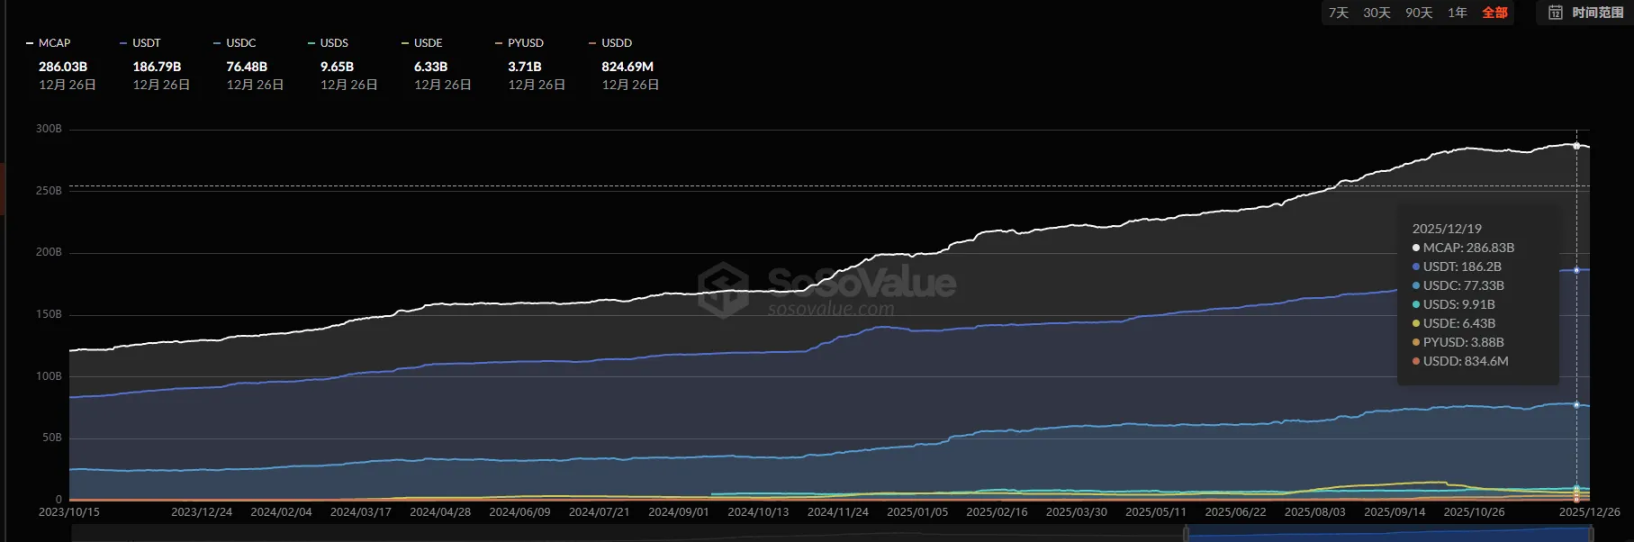Open the 时间范围 date range picker
Image resolution: width=1634 pixels, height=542 pixels.
tap(1597, 13)
